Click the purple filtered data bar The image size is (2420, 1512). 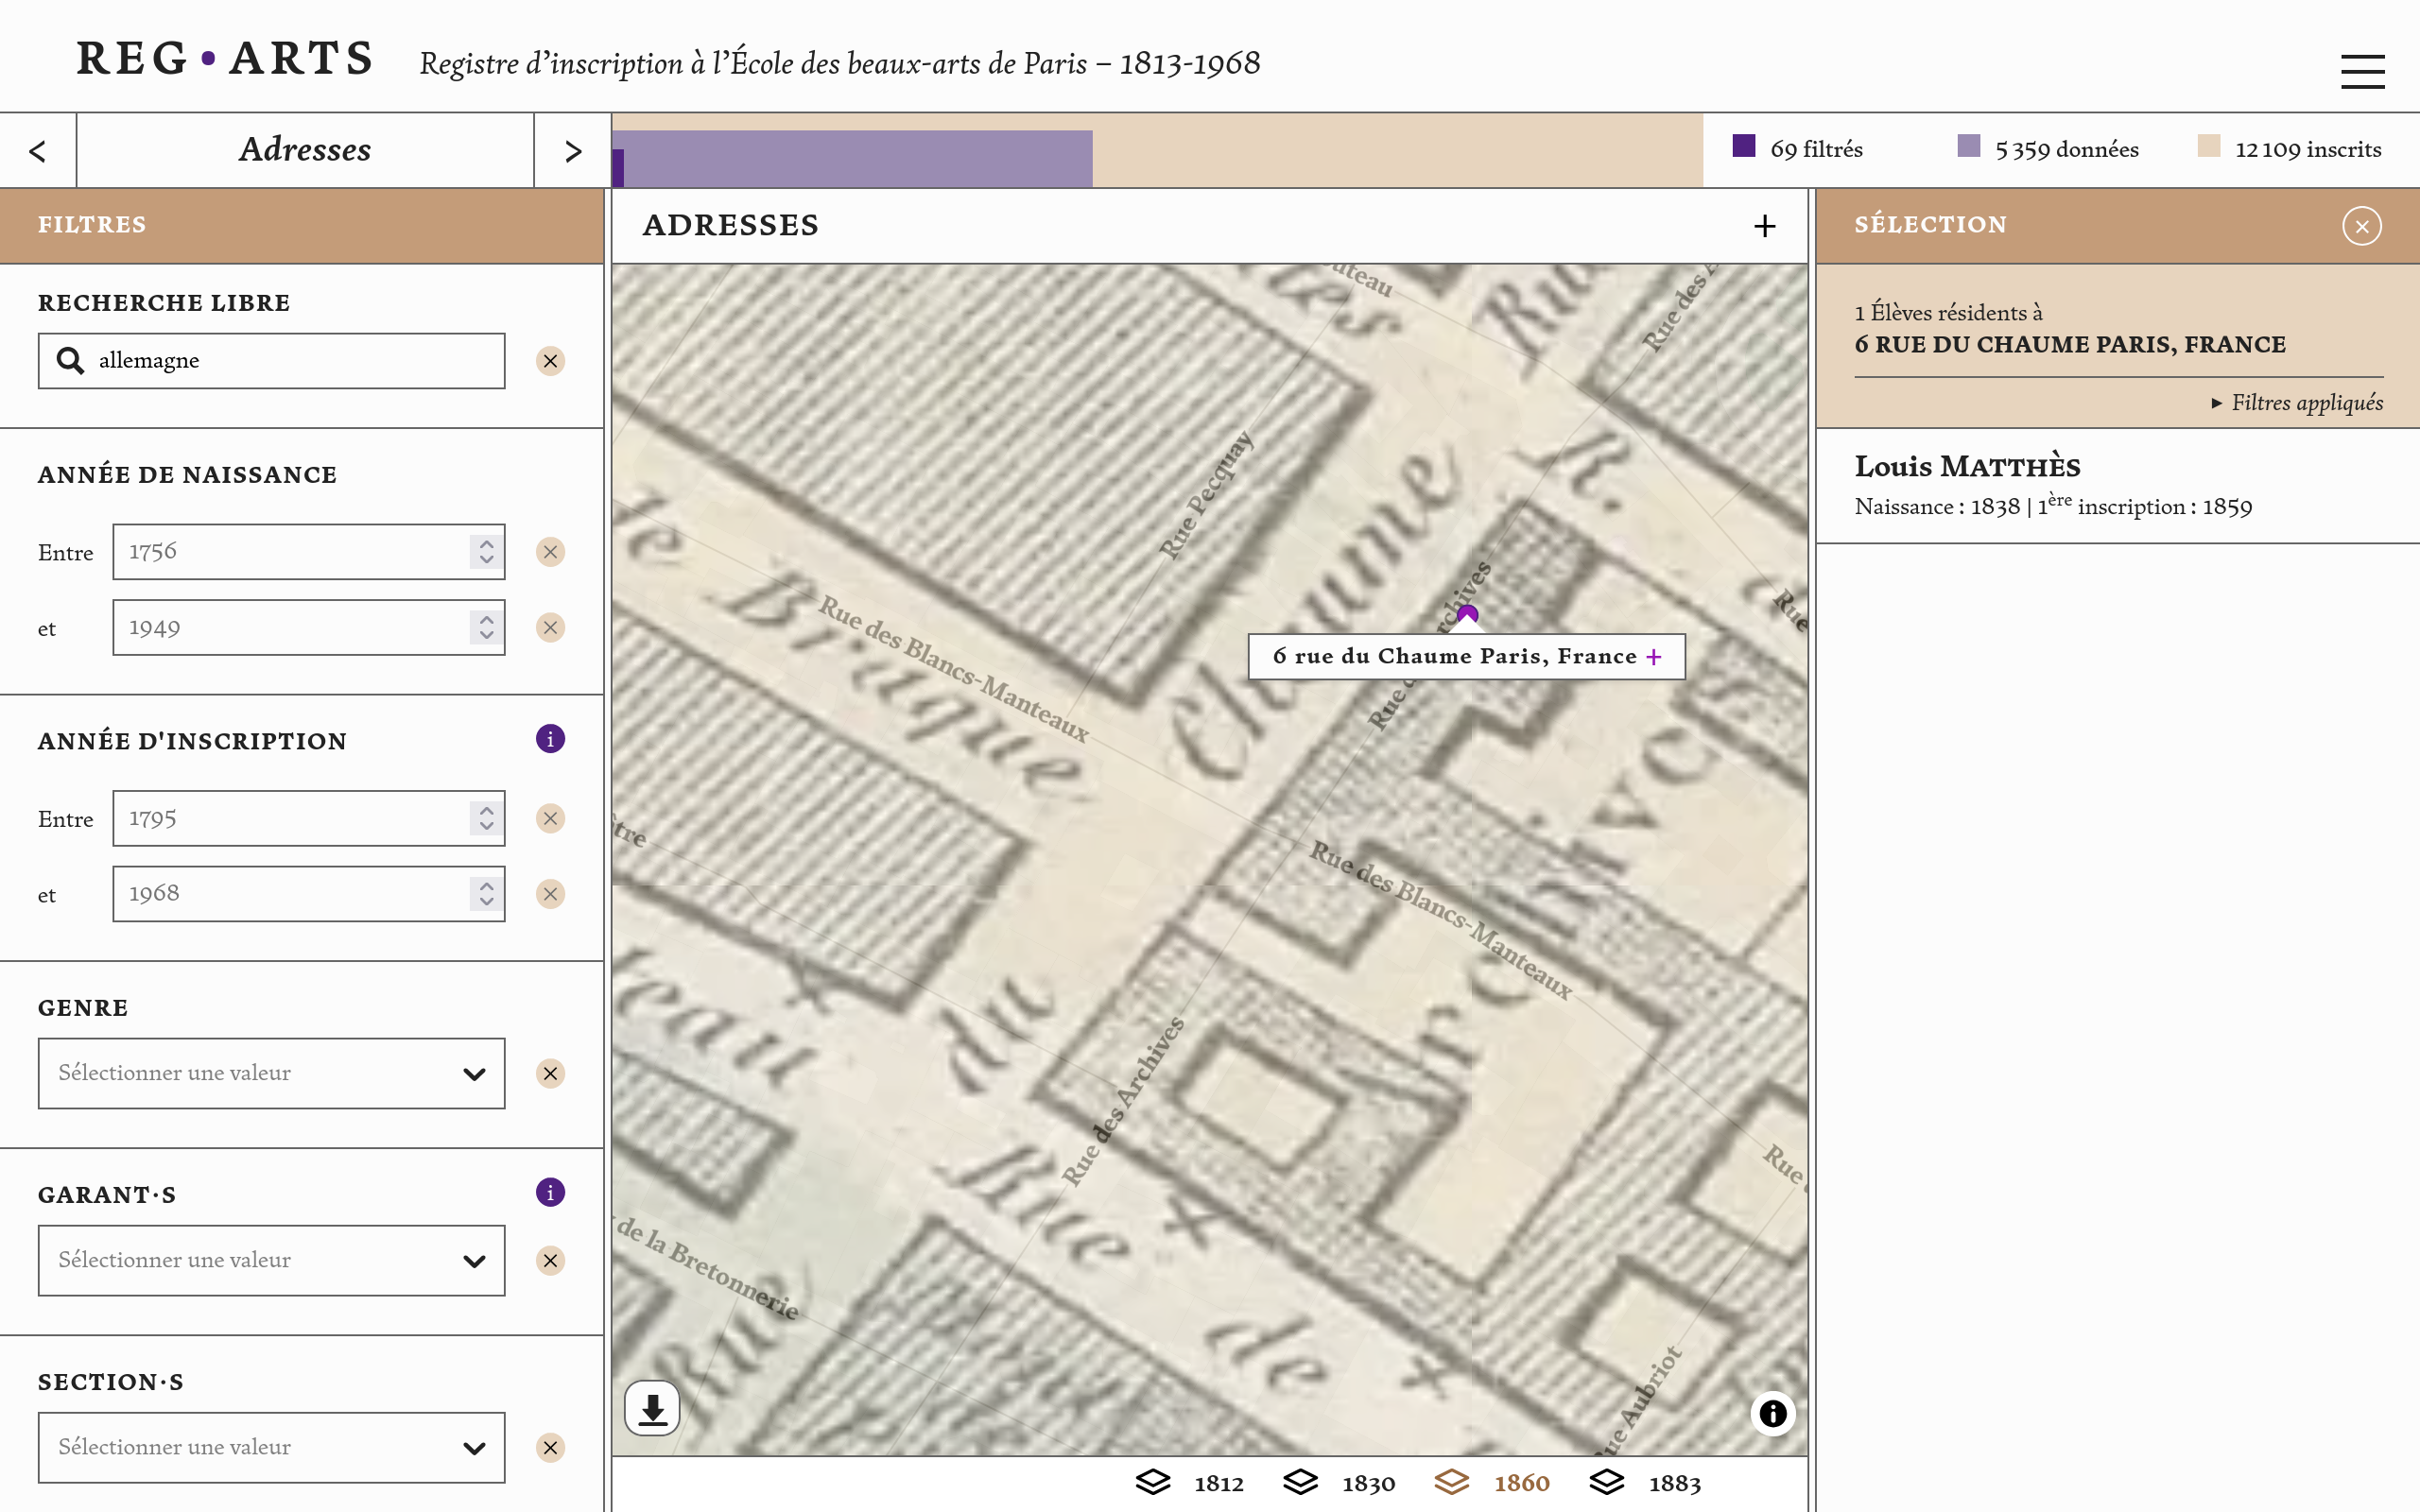coord(618,167)
